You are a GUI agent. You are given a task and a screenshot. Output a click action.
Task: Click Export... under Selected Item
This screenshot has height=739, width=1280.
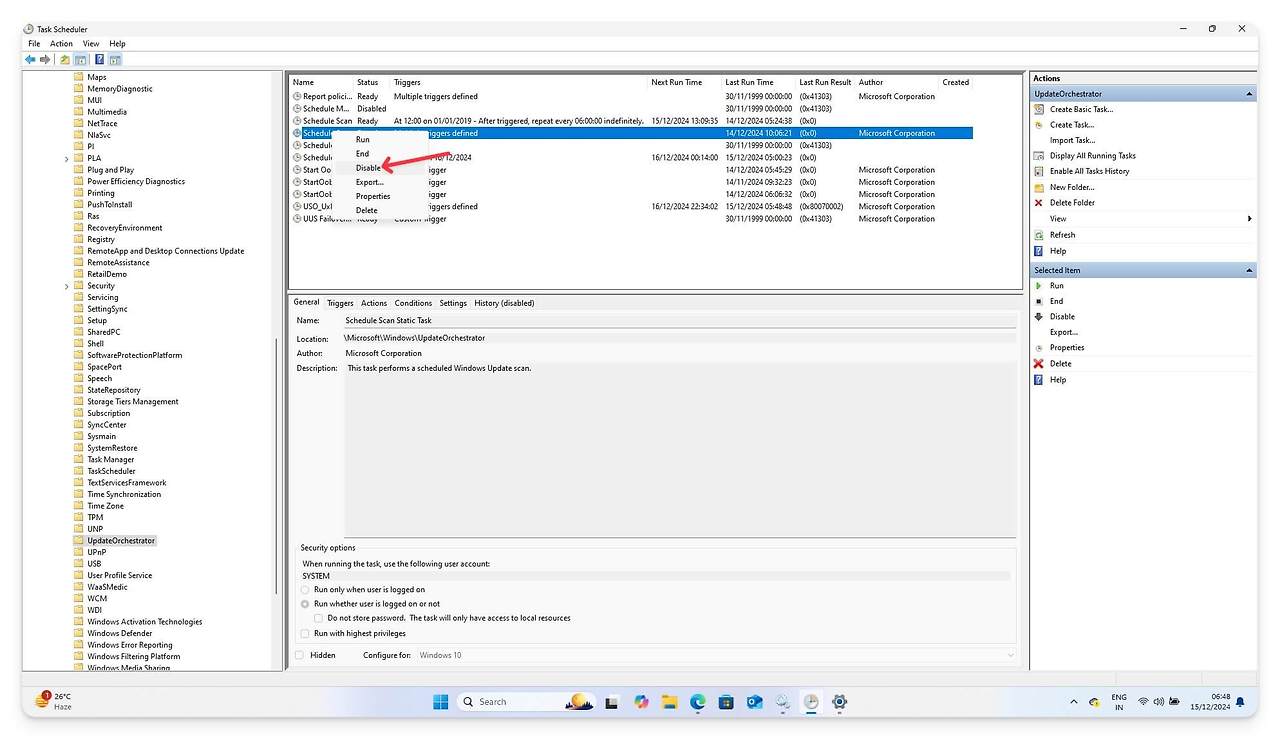click(x=1064, y=332)
